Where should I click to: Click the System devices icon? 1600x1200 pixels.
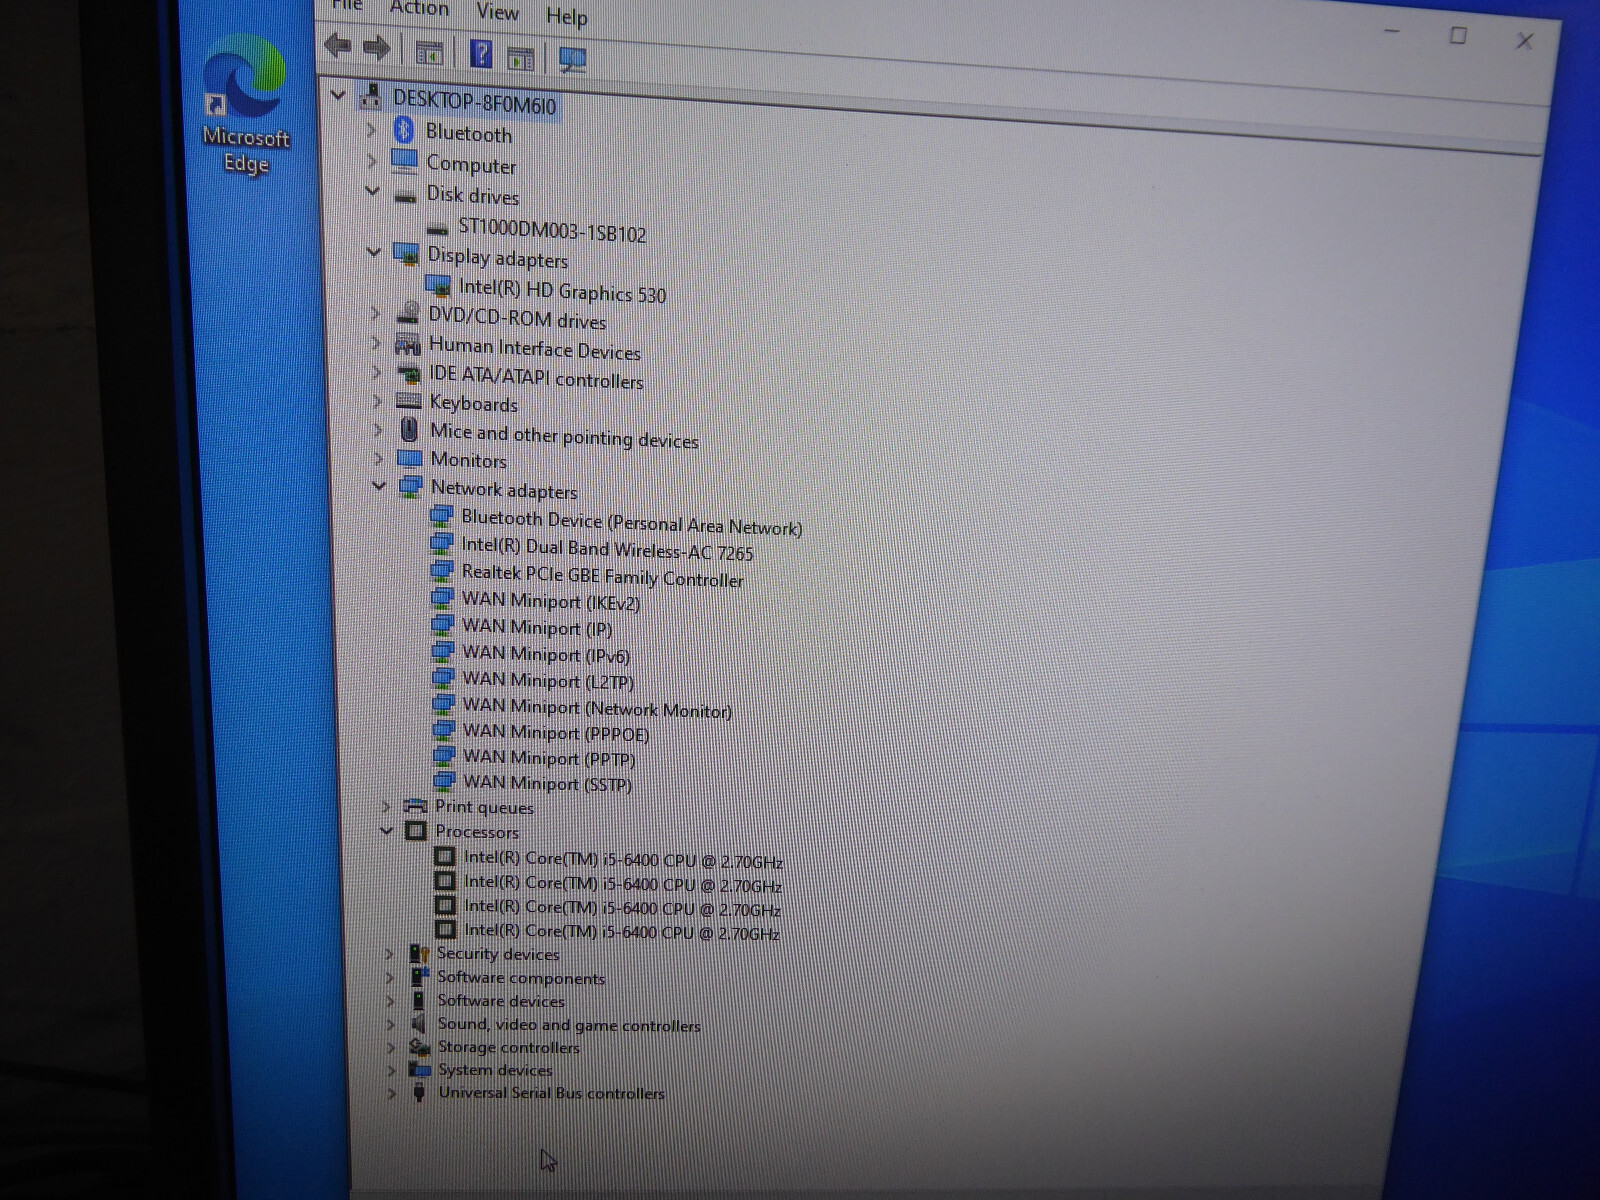420,1069
